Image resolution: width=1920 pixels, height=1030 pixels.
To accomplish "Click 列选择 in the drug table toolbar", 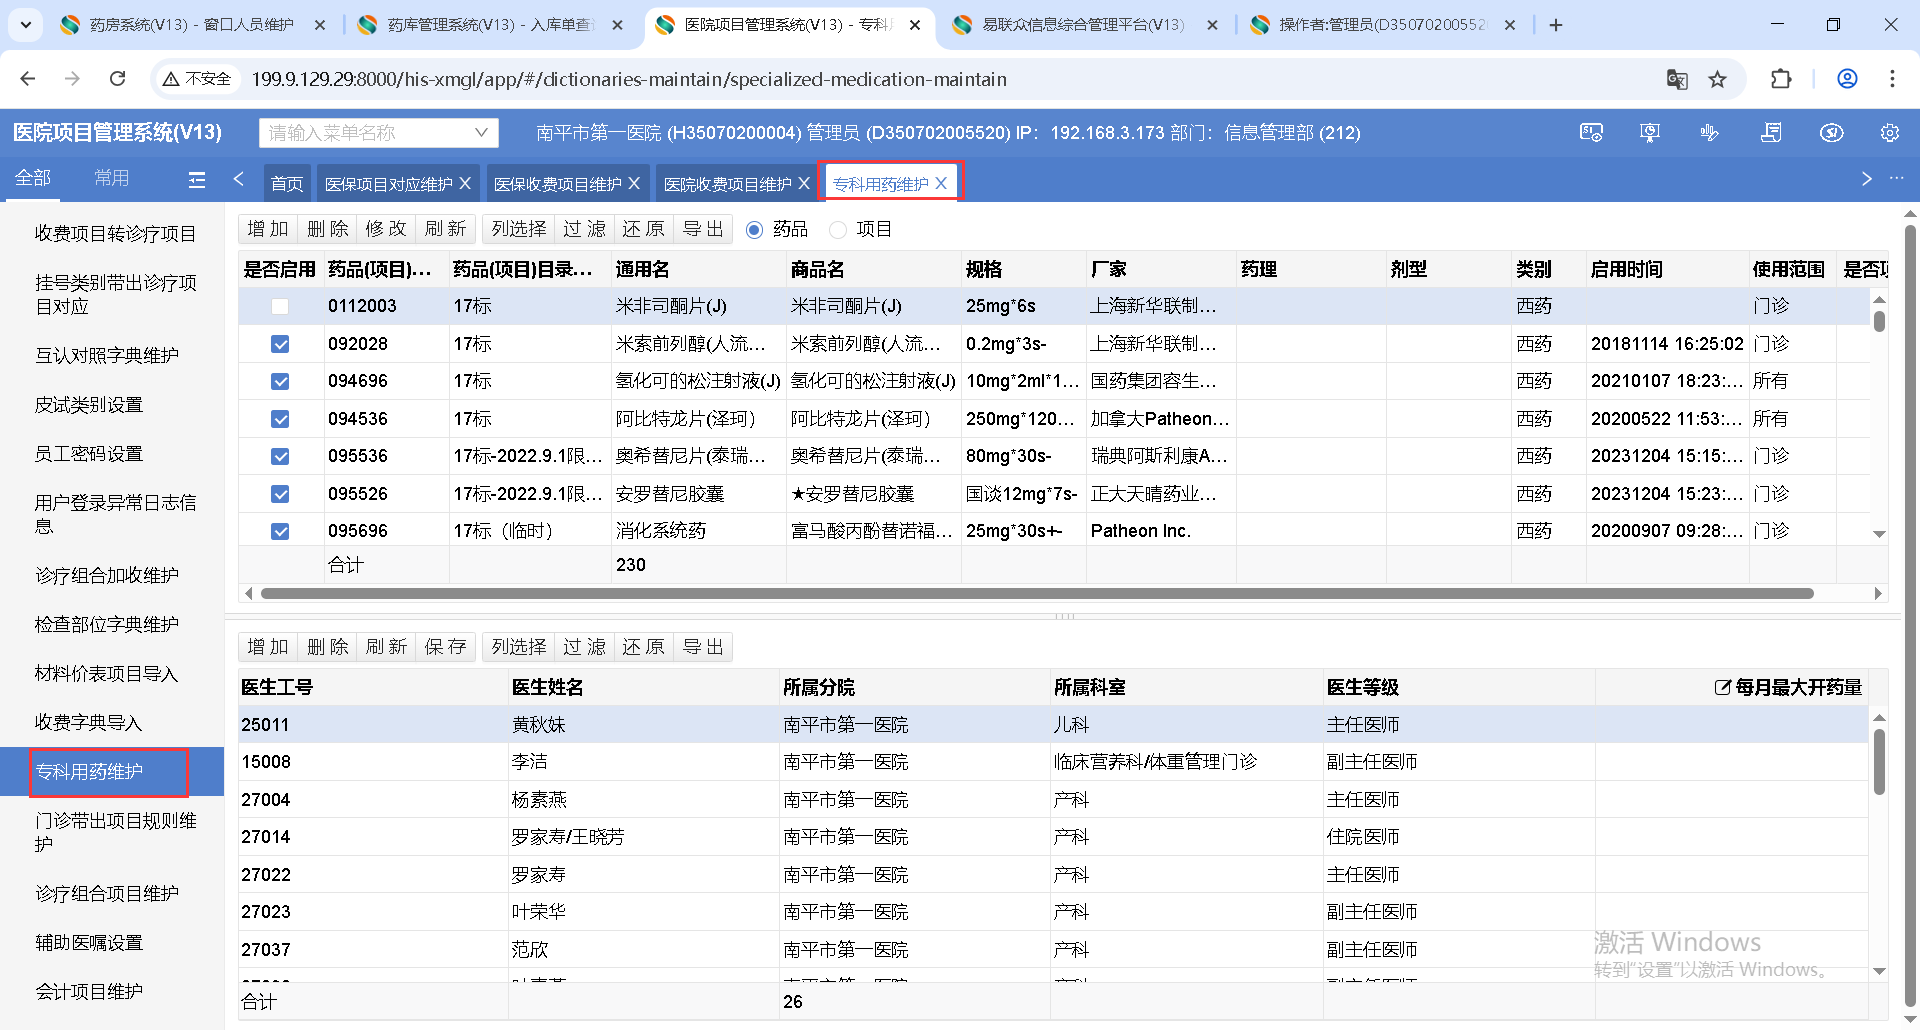I will [519, 229].
